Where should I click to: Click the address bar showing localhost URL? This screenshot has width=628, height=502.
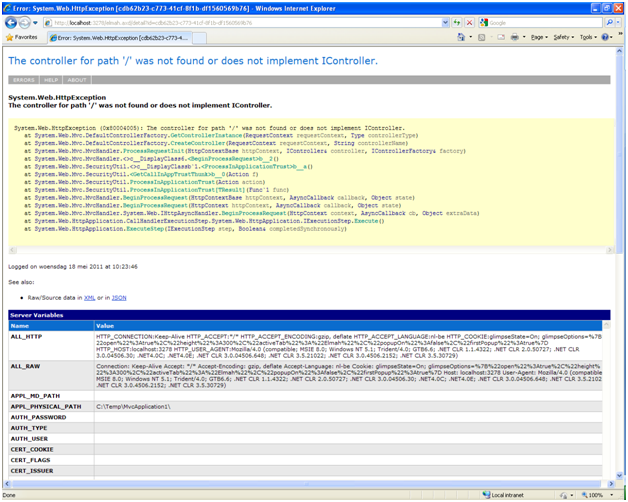(x=242, y=23)
